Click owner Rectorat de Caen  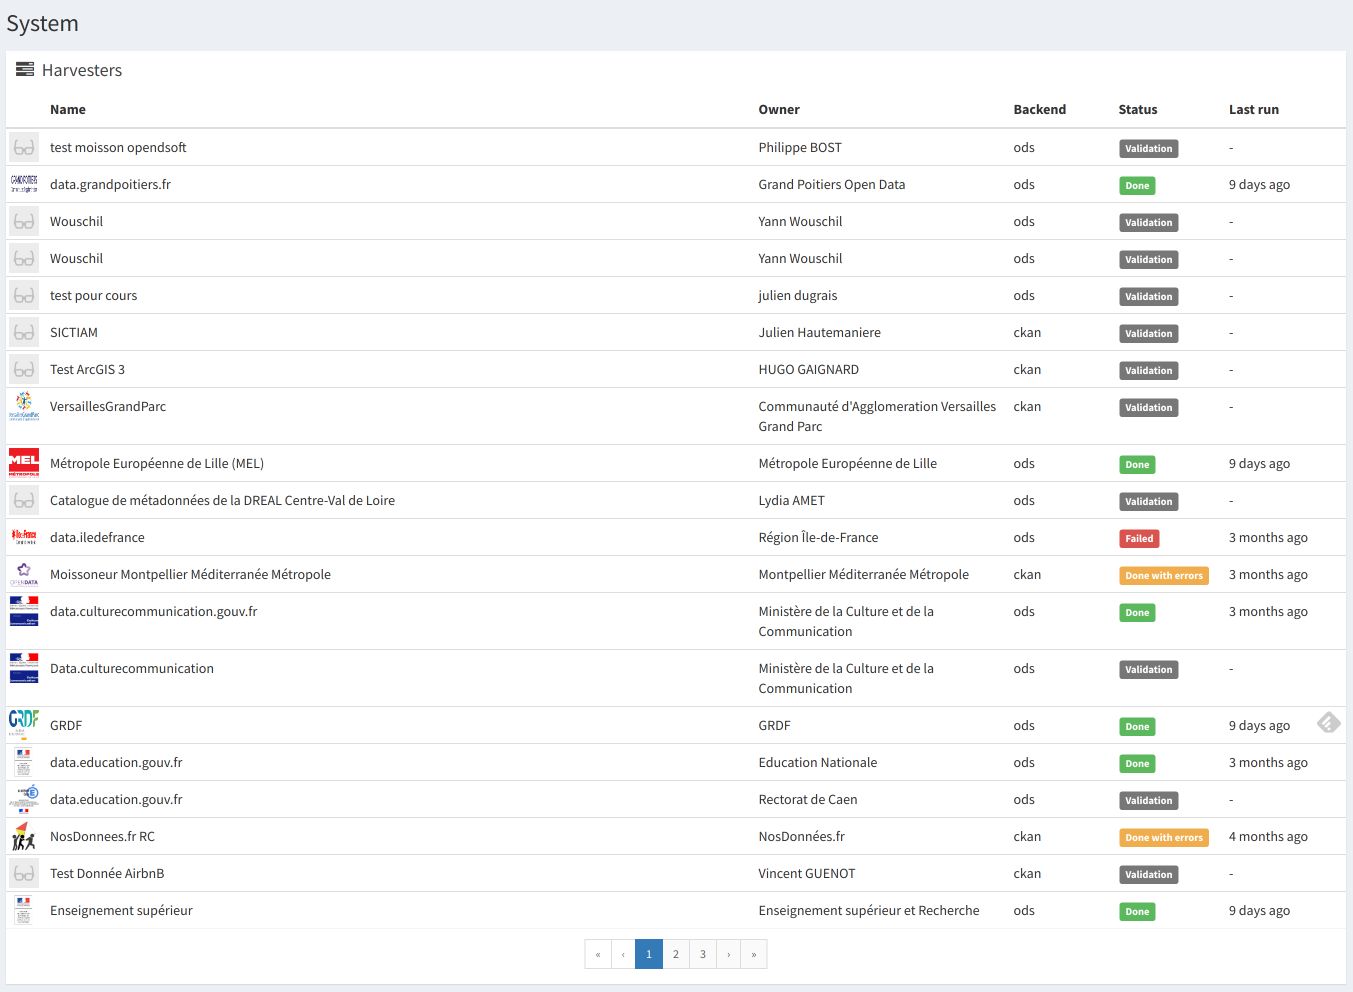(x=808, y=799)
